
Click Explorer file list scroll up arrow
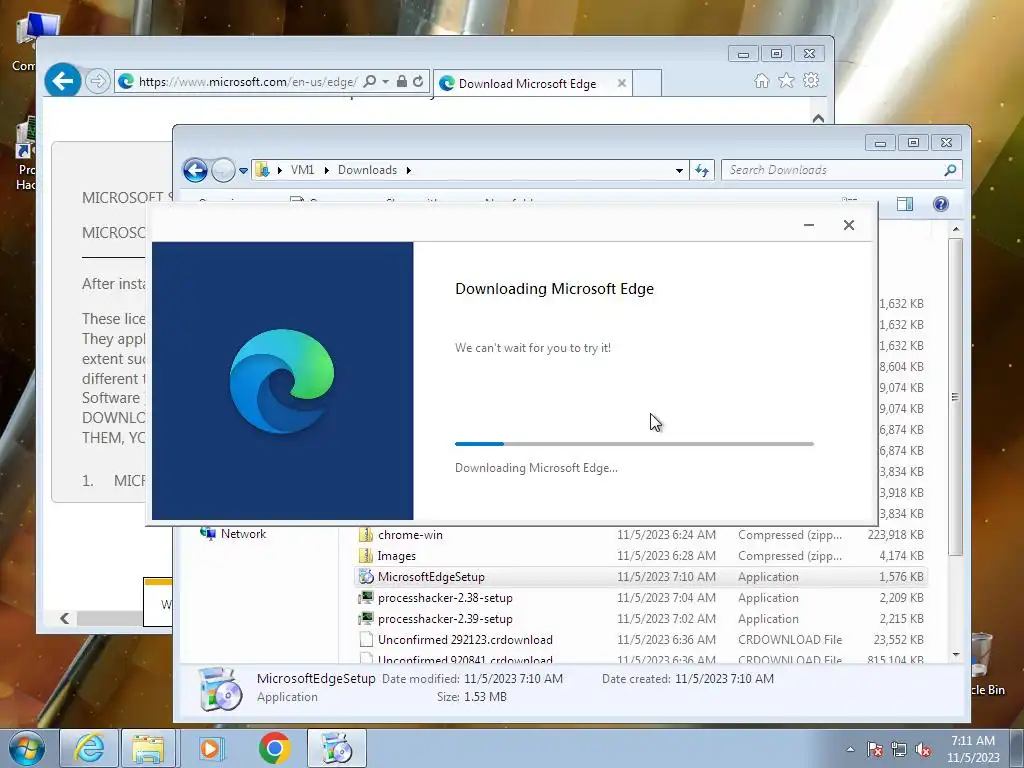coord(955,229)
